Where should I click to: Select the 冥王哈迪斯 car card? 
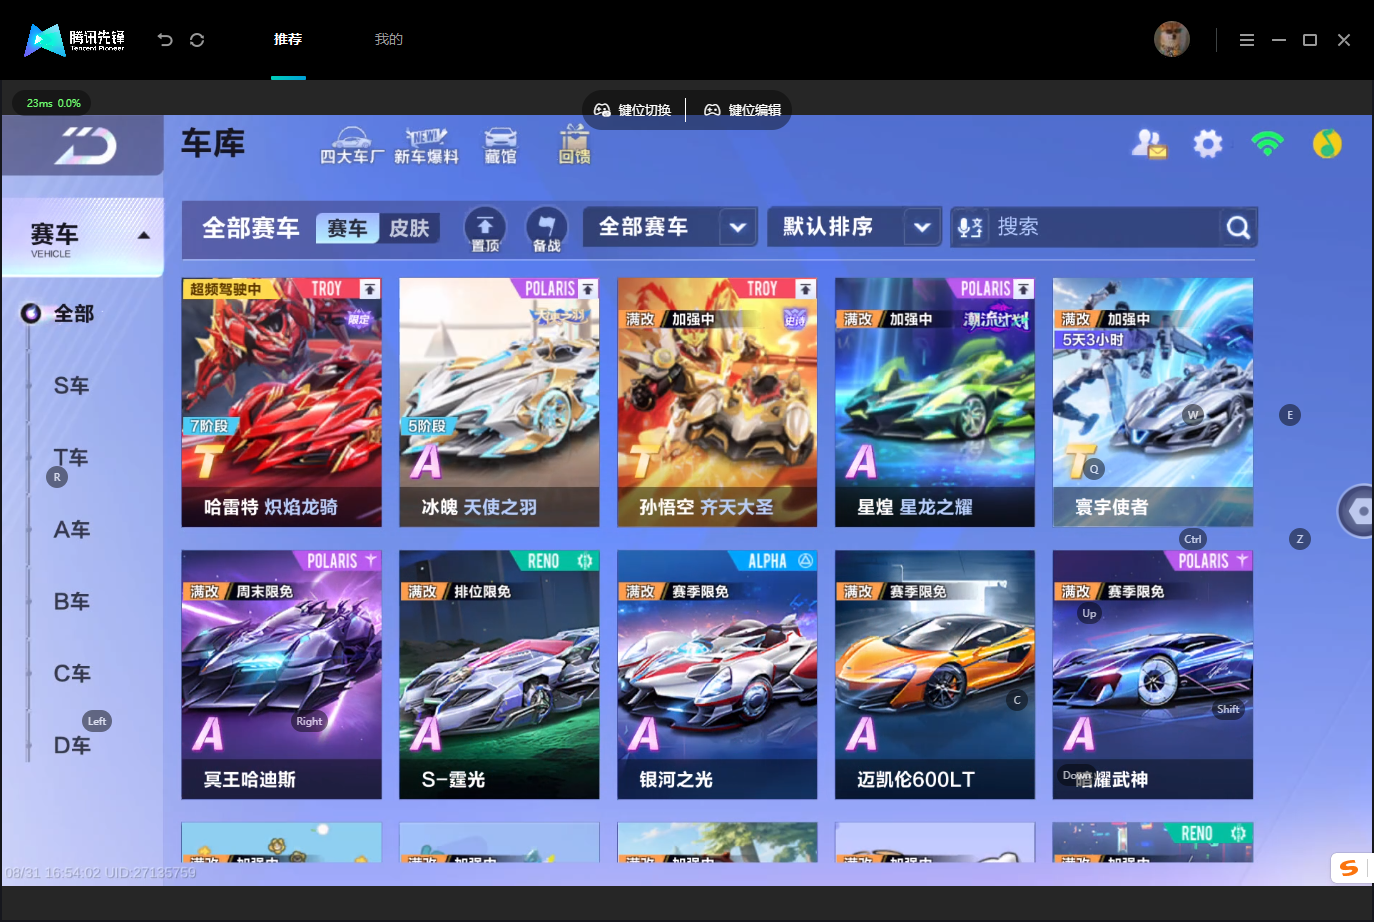[x=282, y=674]
